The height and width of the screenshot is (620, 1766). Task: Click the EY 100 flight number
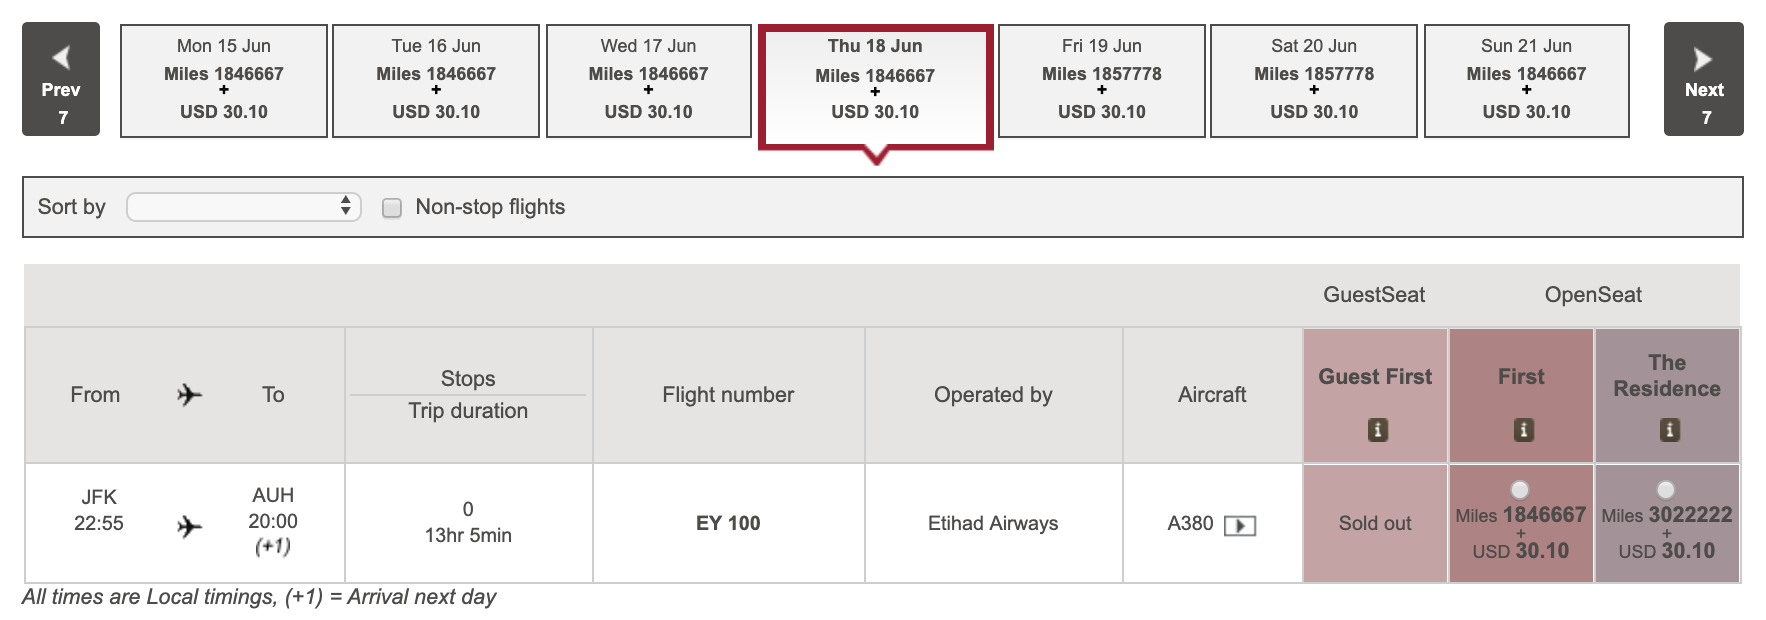(x=728, y=523)
